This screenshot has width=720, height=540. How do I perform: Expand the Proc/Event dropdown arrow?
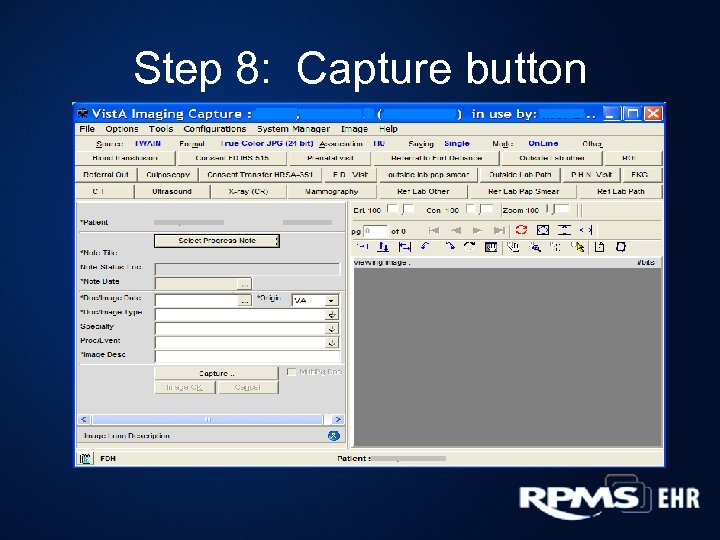point(332,343)
